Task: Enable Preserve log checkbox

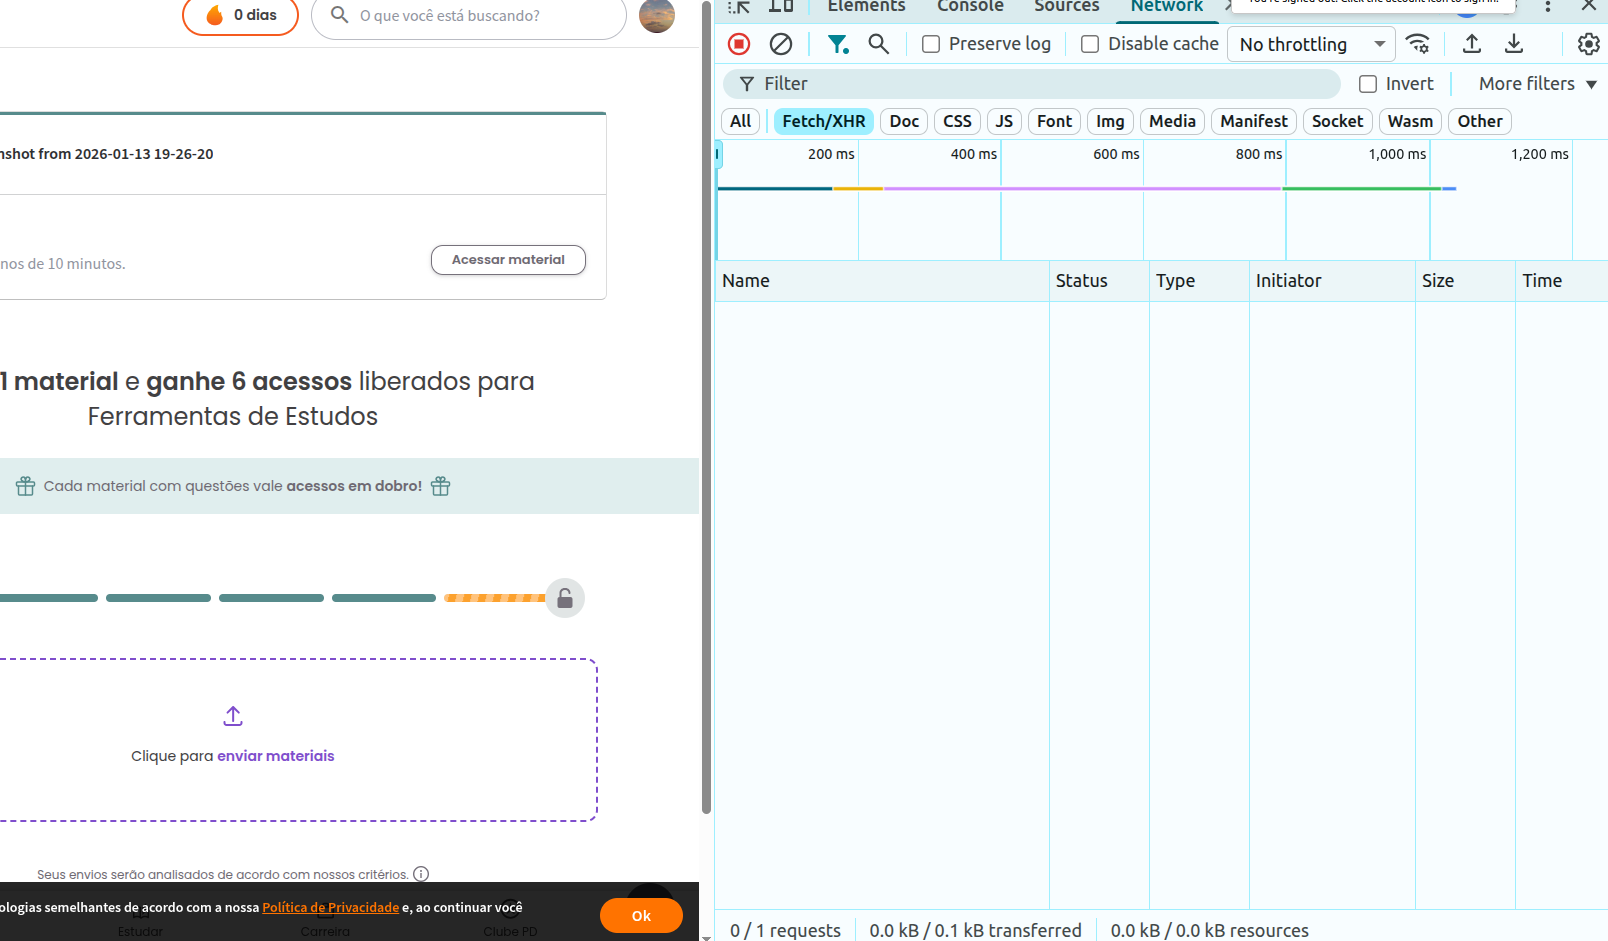Action: pyautogui.click(x=931, y=44)
